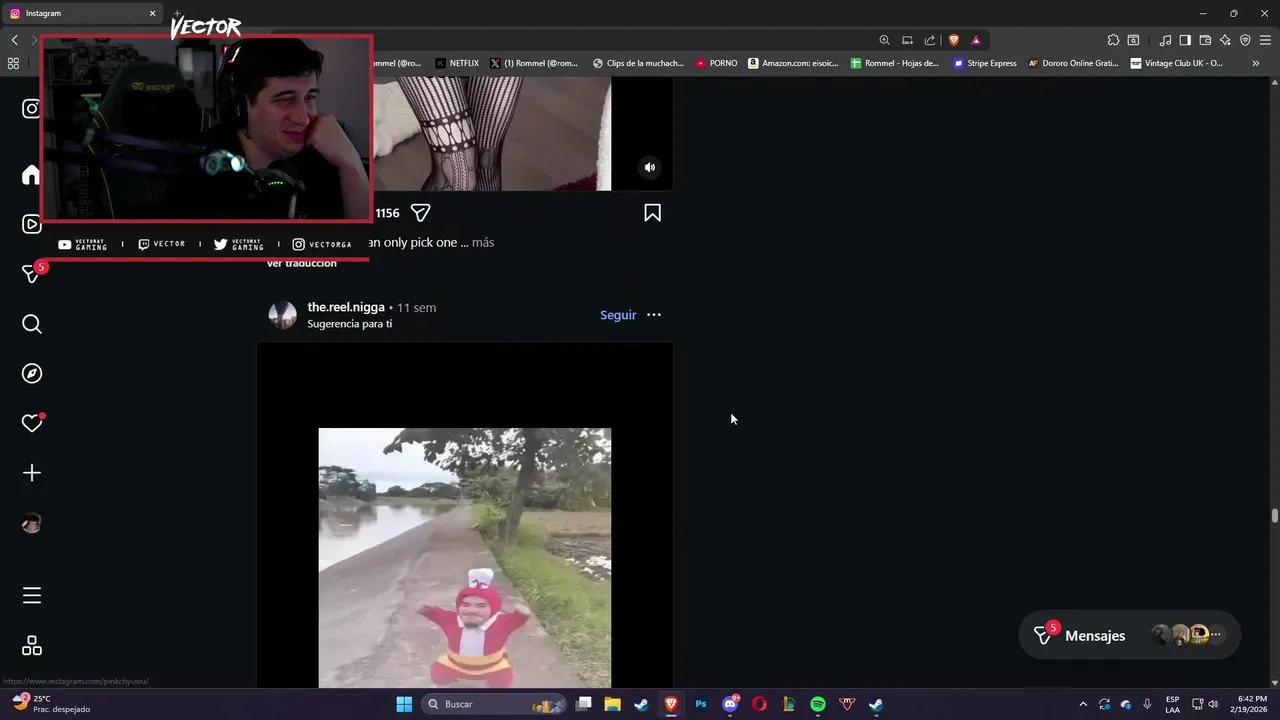Open File Explorer from the taskbar
1280x720 pixels.
point(612,704)
